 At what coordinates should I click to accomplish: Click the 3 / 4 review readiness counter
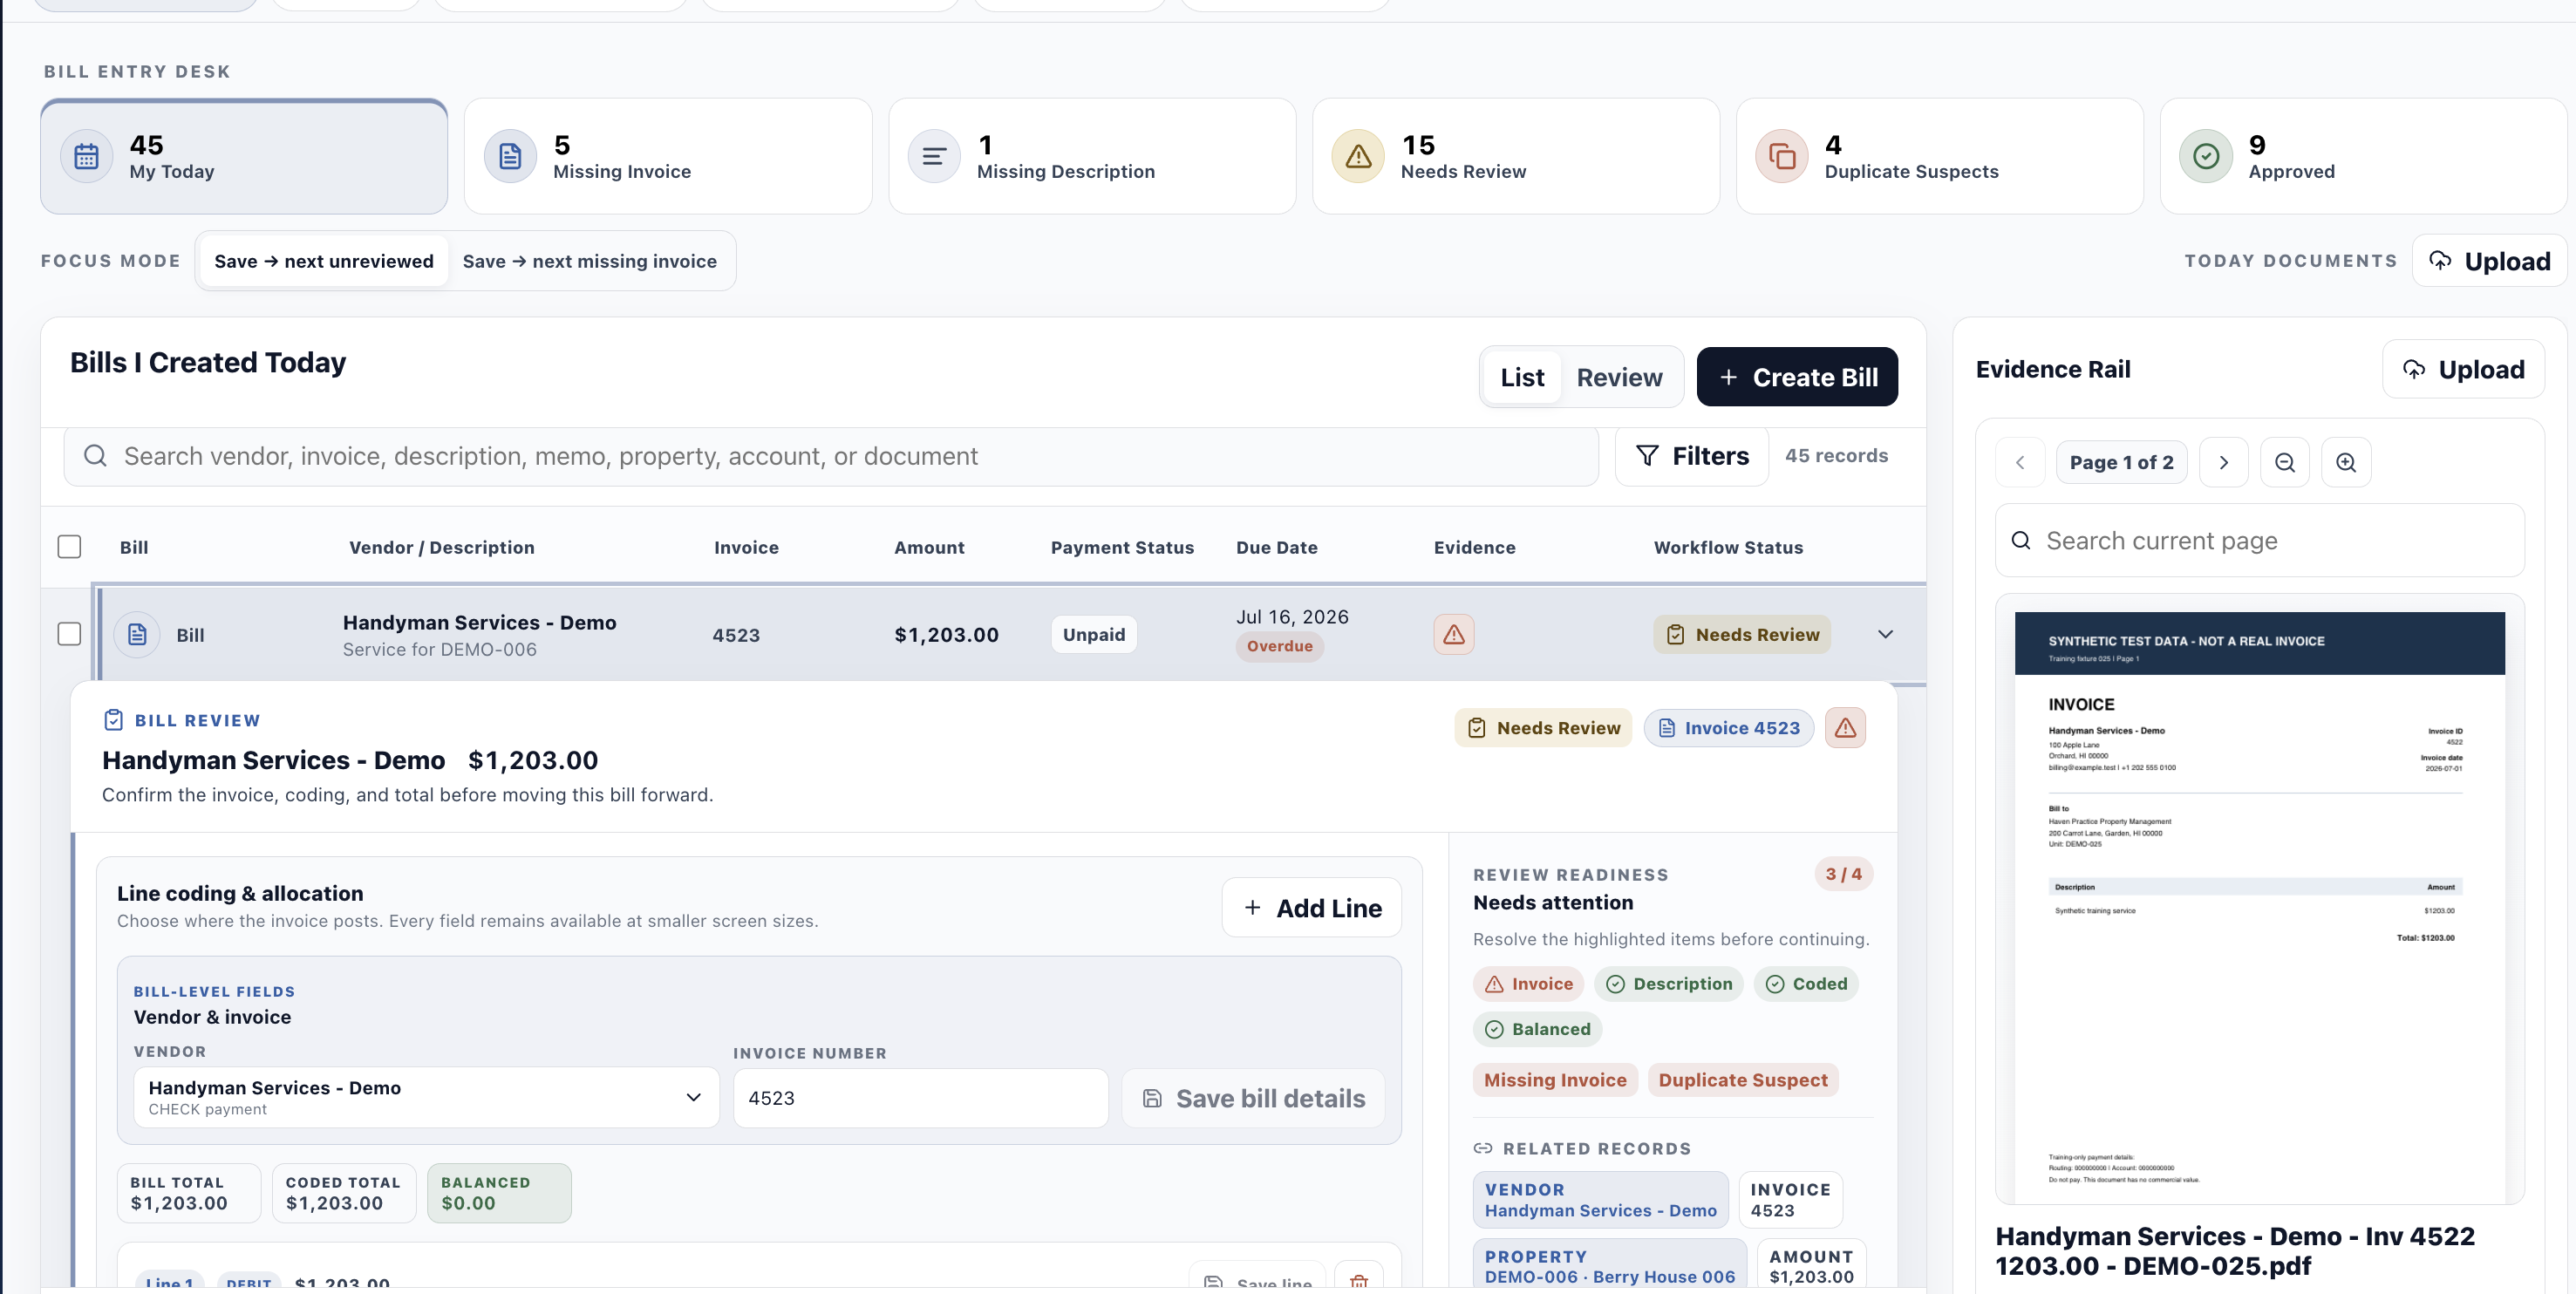point(1843,874)
